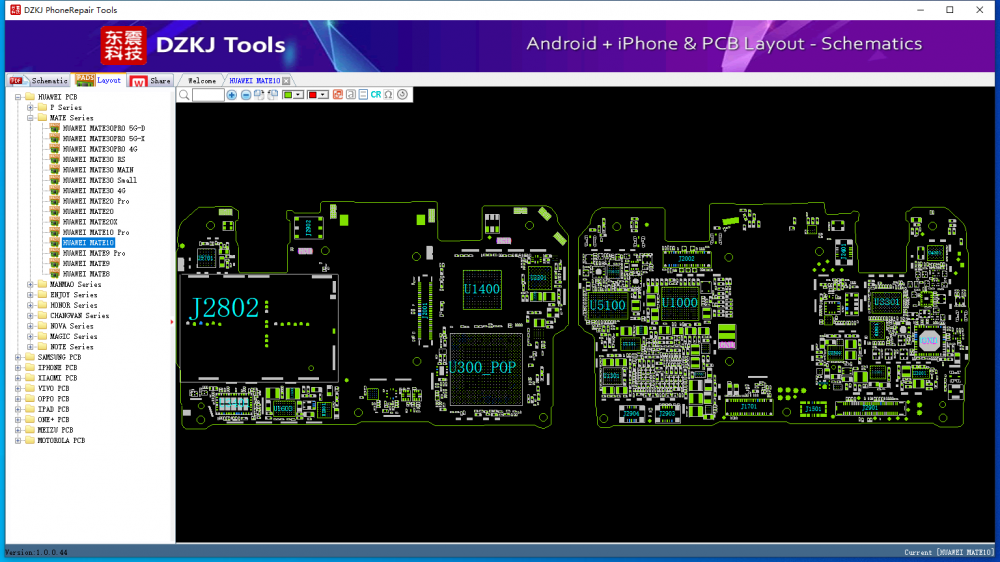Click the U300_POP chip on the board
The height and width of the screenshot is (562, 1000).
[x=485, y=369]
